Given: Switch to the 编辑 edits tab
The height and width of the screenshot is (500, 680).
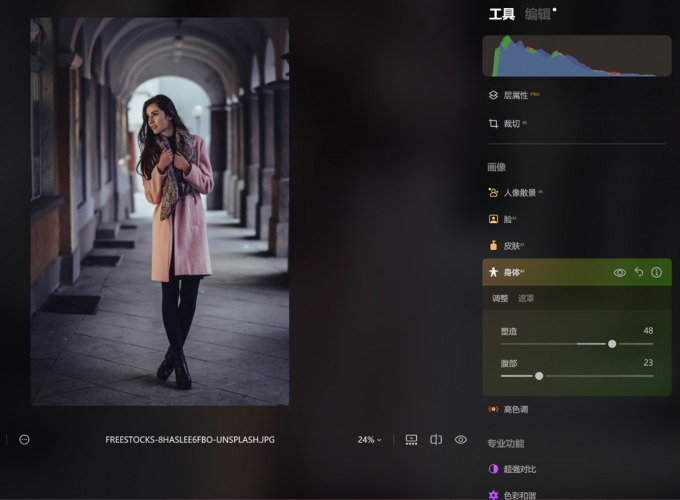Looking at the screenshot, I should point(538,14).
